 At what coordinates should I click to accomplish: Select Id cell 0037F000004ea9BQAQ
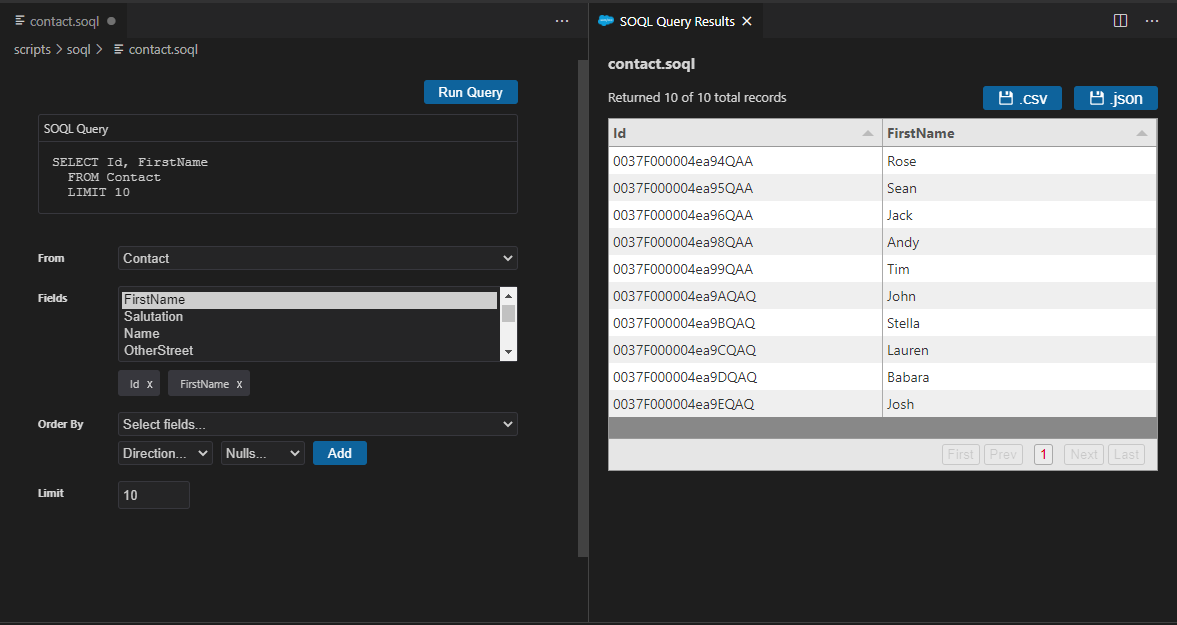745,323
